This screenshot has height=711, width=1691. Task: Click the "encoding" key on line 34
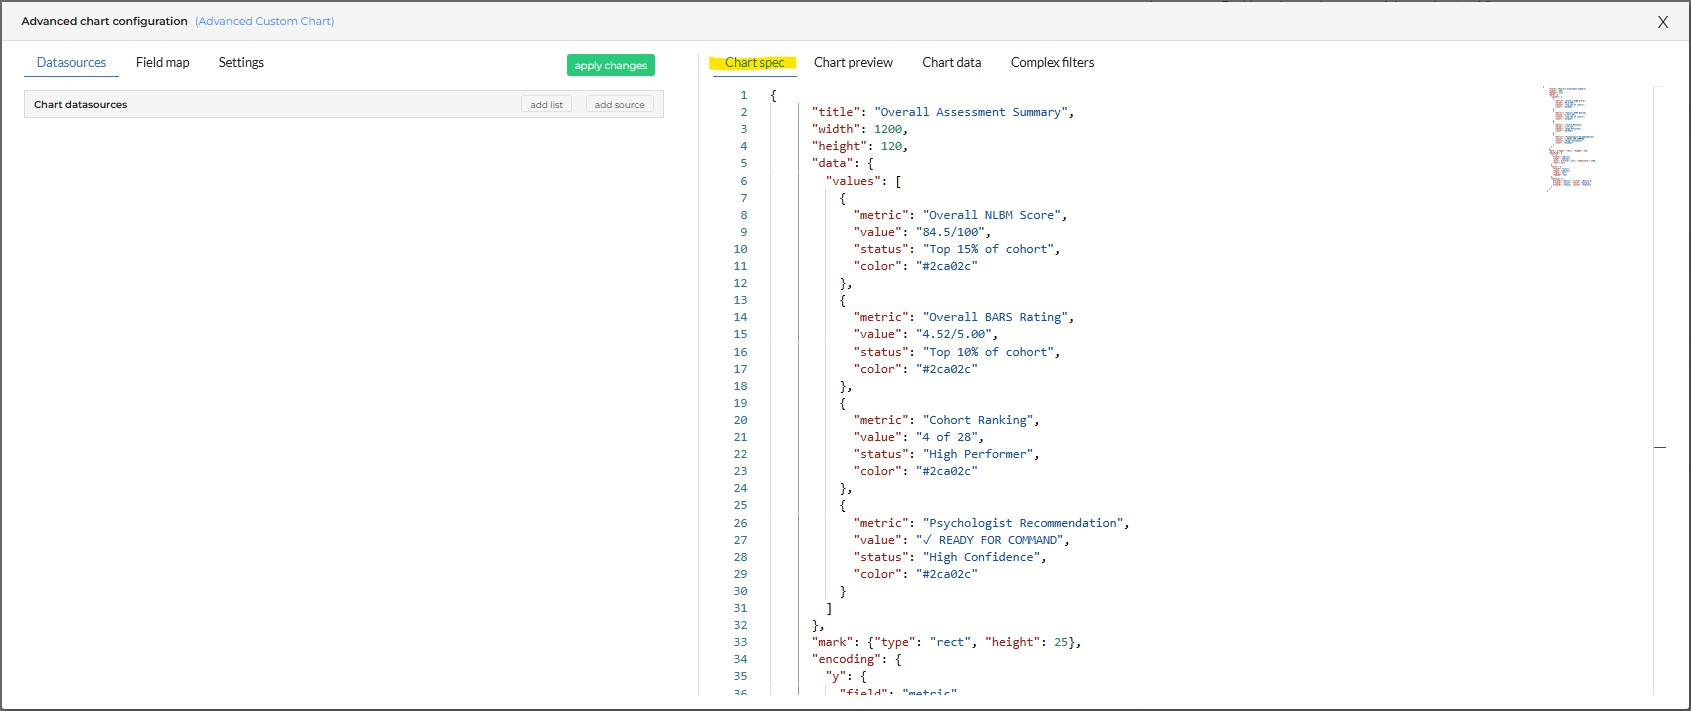point(846,659)
